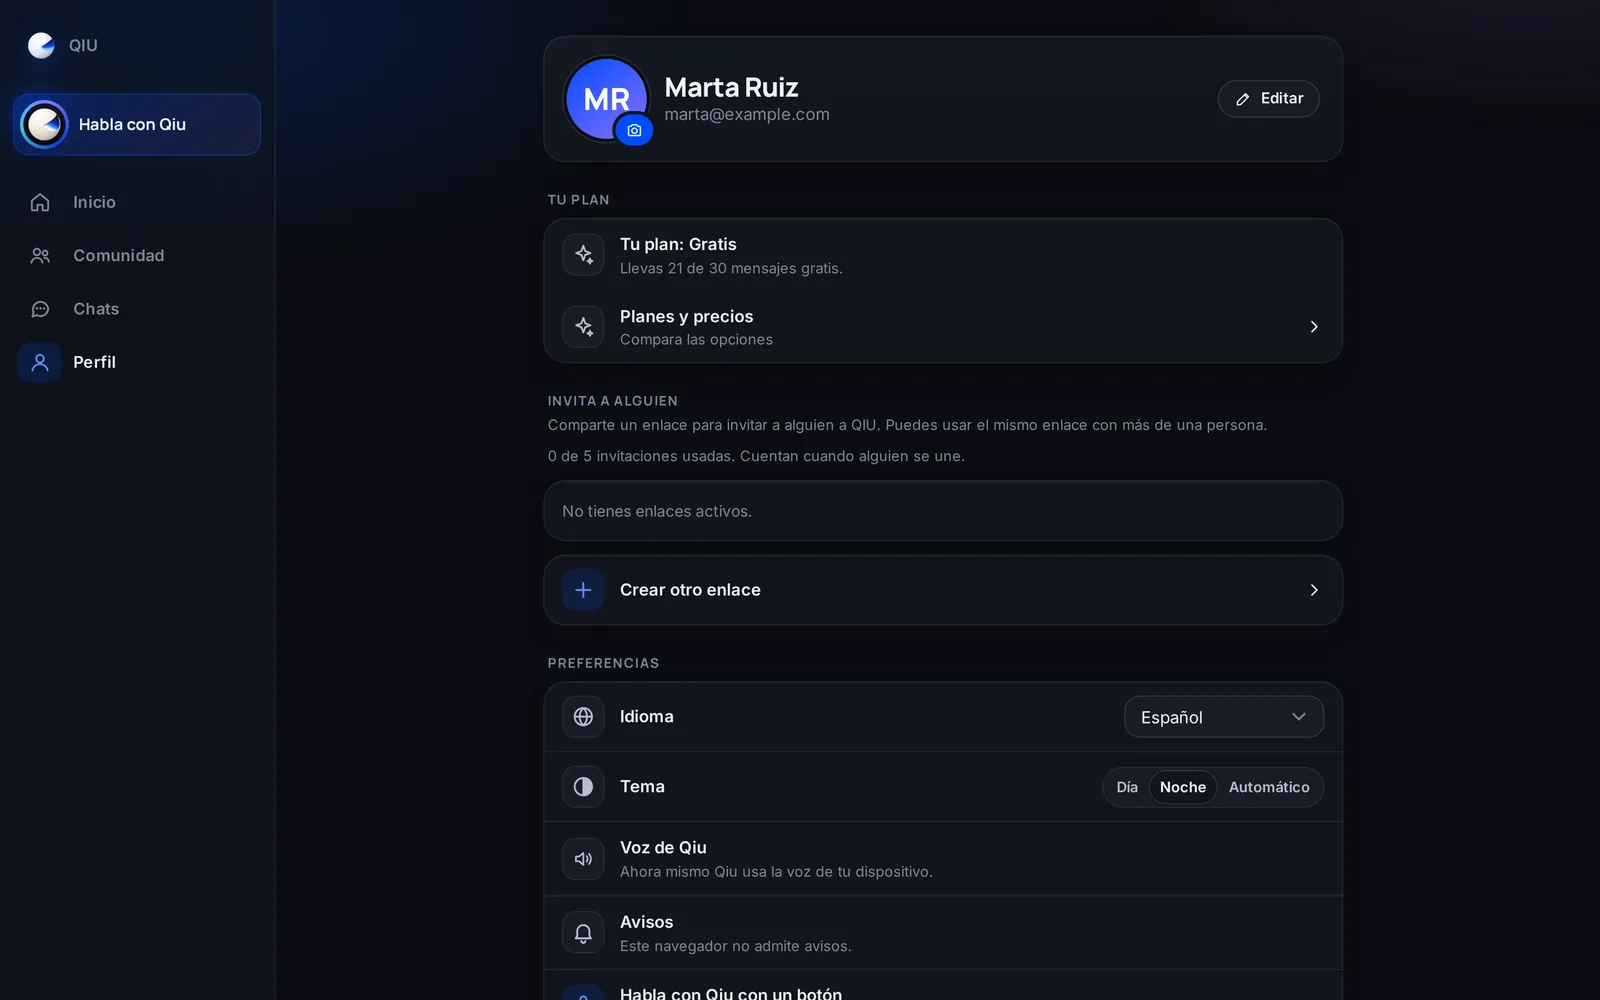Viewport: 1600px width, 1000px height.
Task: Click sparkle icon beside Tu plan: Gratis
Action: [x=583, y=255]
